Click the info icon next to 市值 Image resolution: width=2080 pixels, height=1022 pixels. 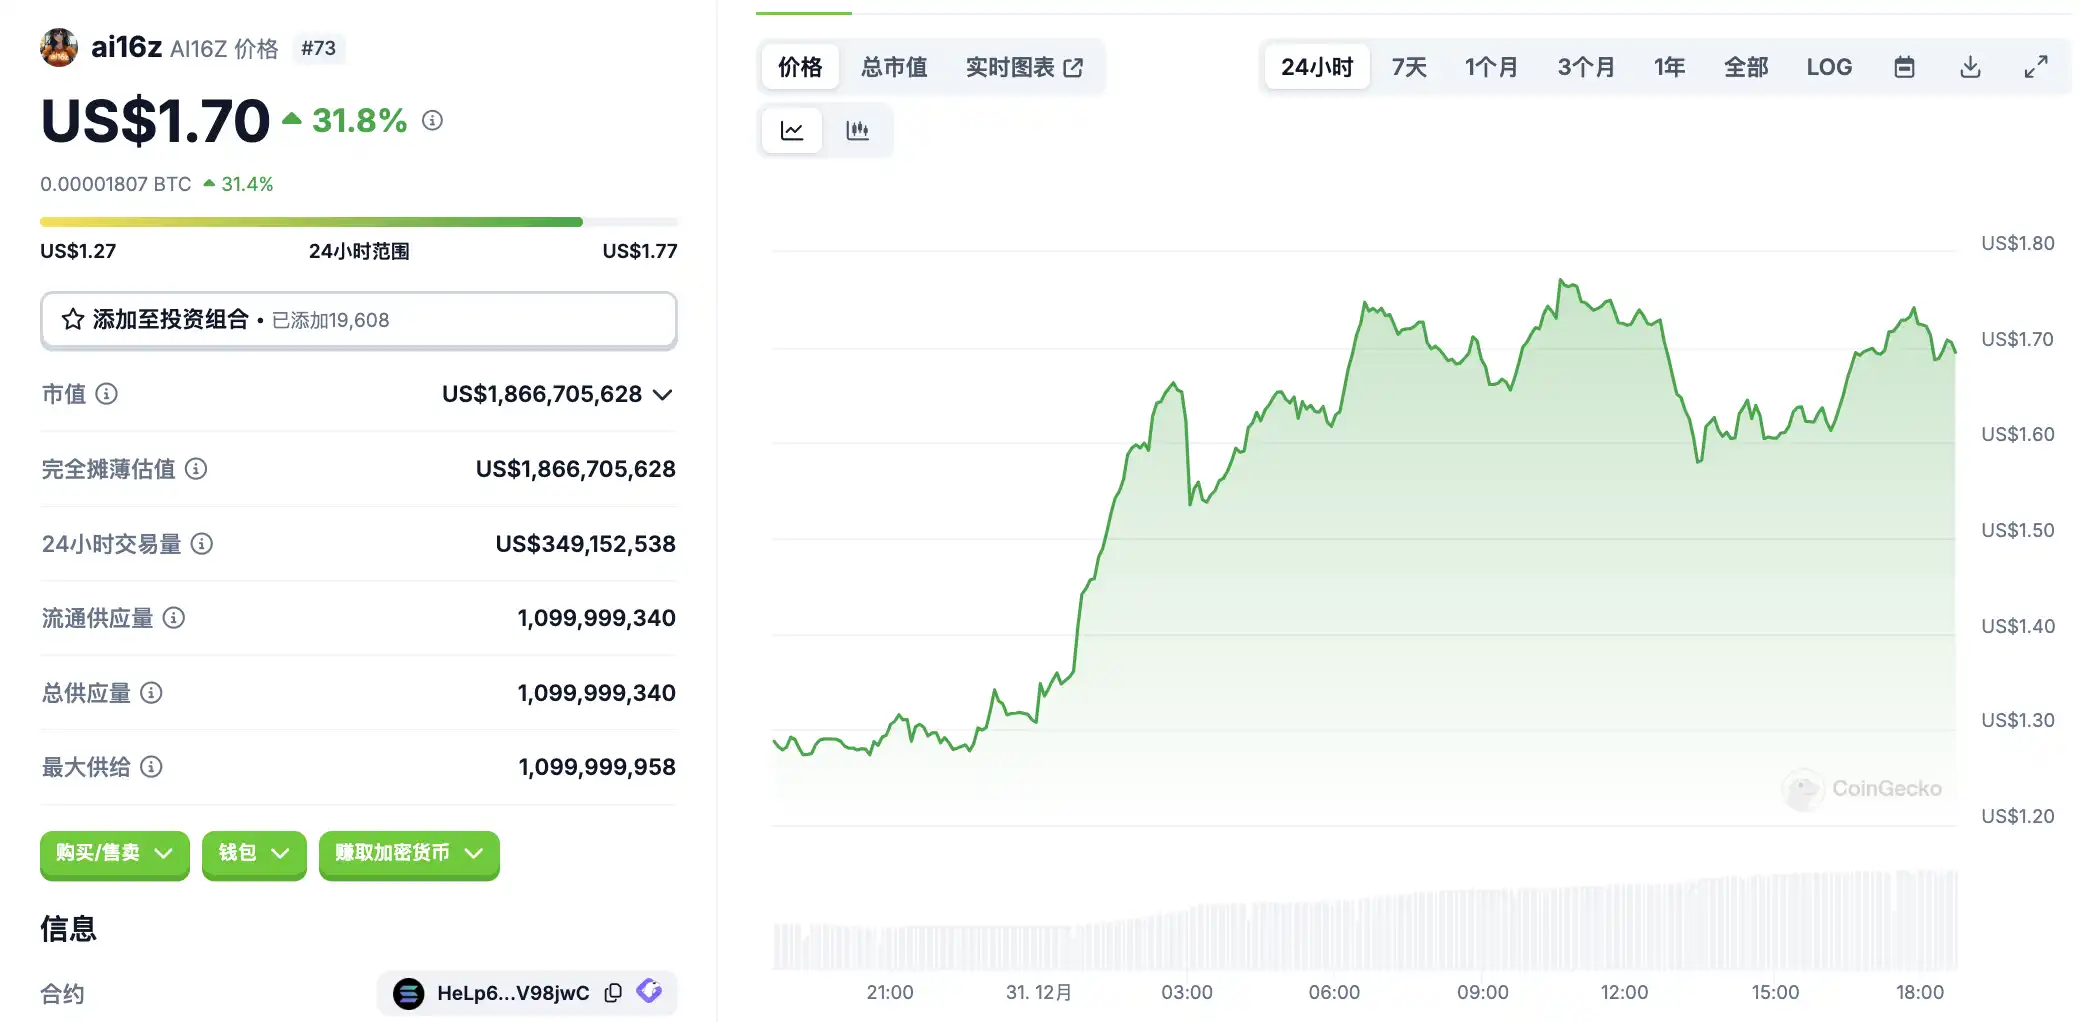point(106,394)
